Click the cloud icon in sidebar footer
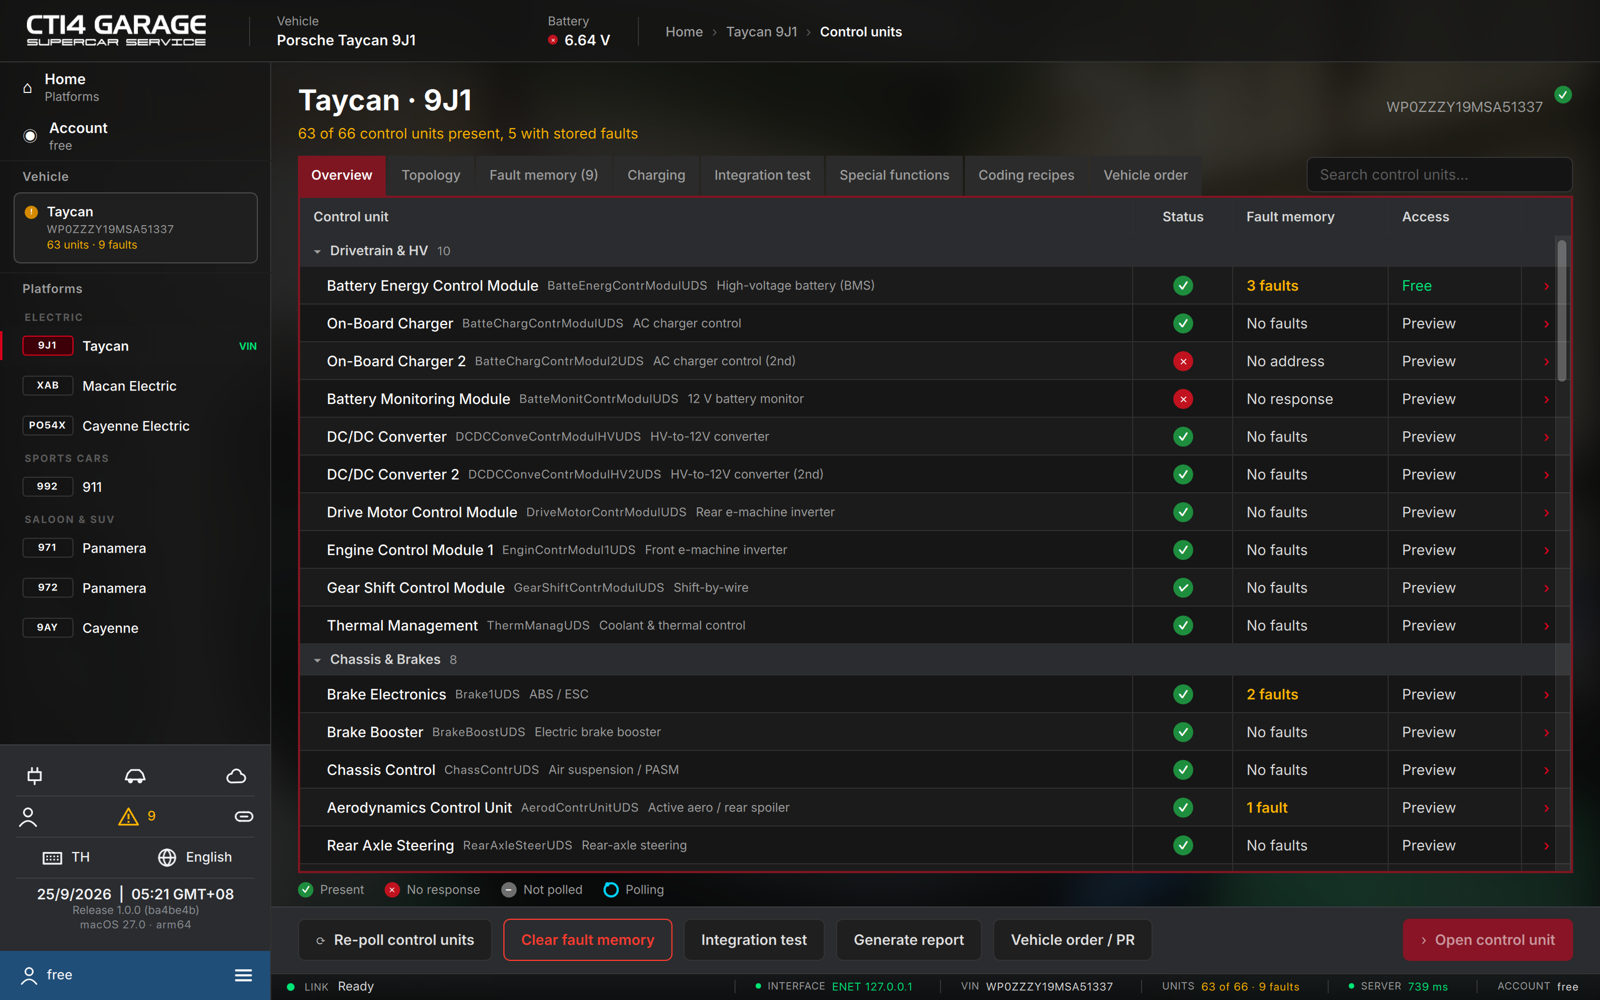1600x1000 pixels. (236, 776)
